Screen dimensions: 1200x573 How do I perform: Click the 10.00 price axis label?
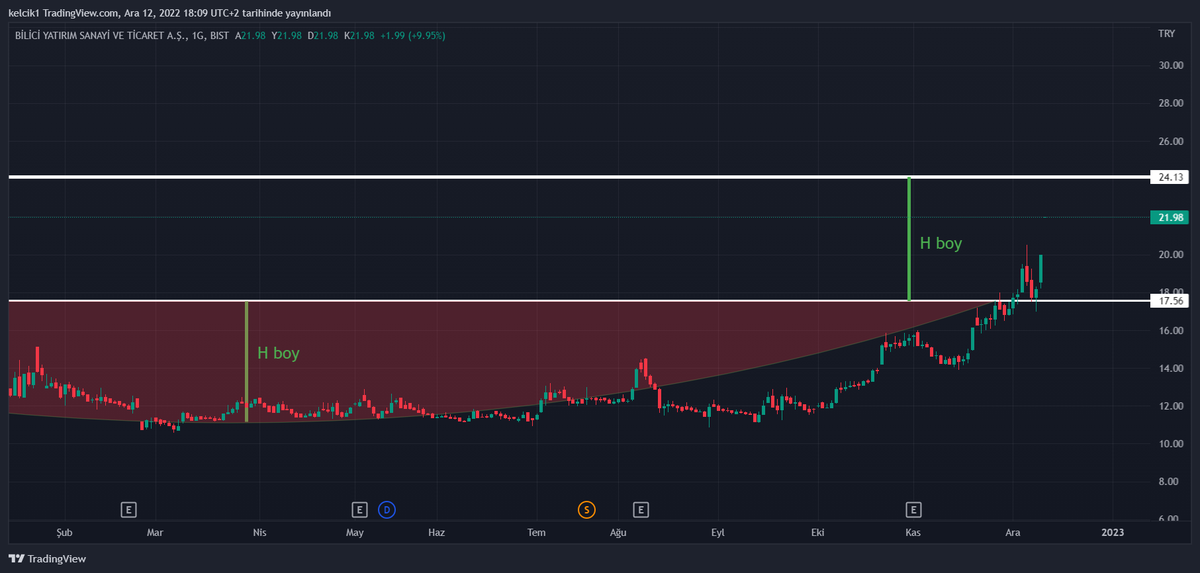tap(1170, 444)
